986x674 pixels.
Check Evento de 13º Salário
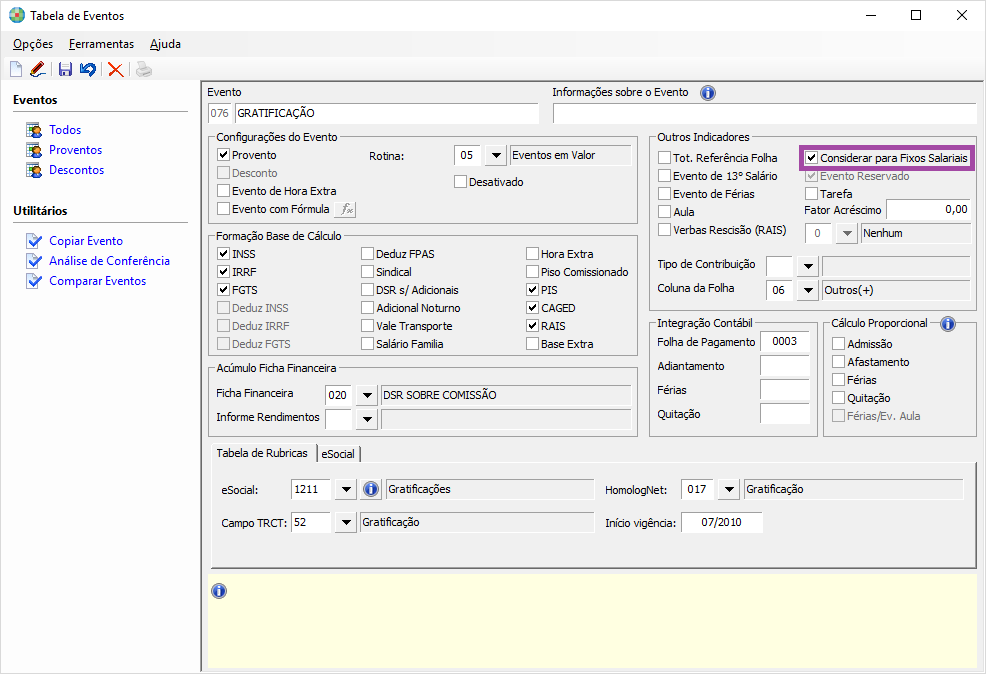(665, 176)
